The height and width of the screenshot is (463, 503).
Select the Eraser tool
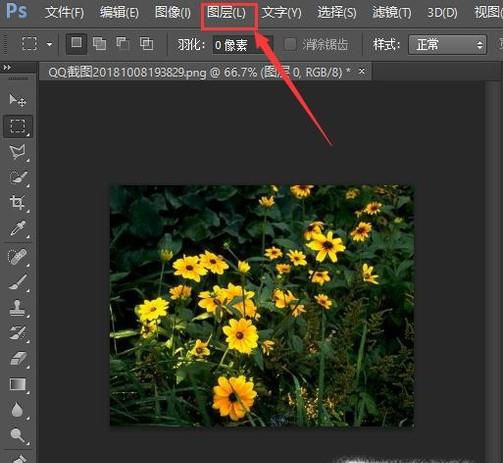click(x=18, y=359)
